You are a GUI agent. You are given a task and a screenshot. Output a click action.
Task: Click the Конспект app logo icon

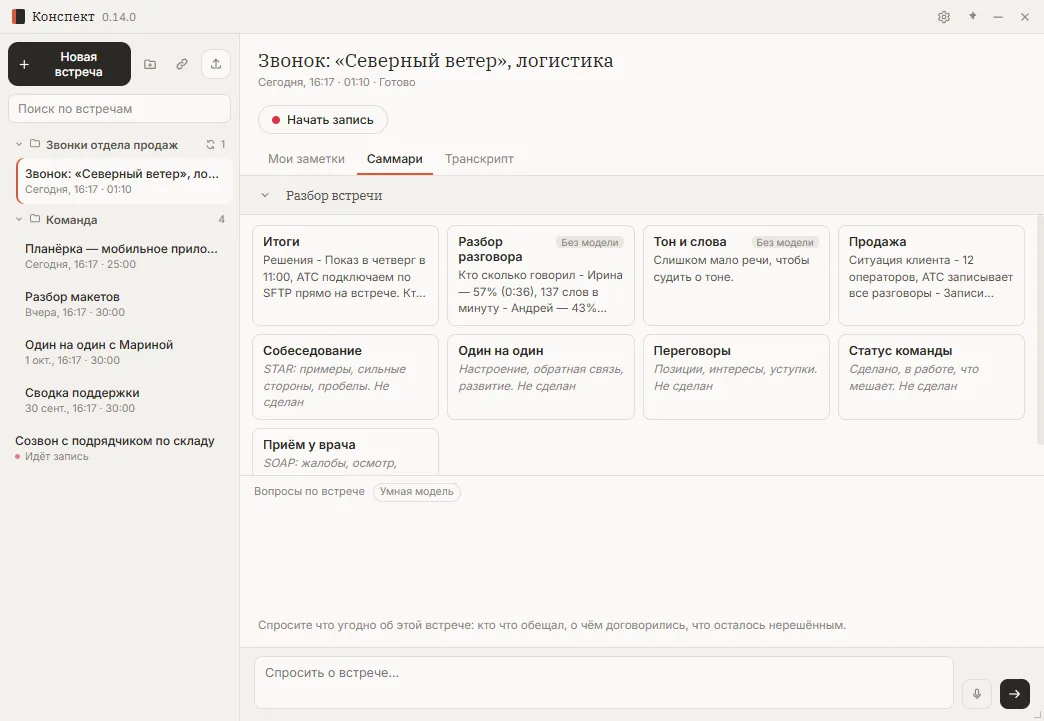(x=18, y=17)
